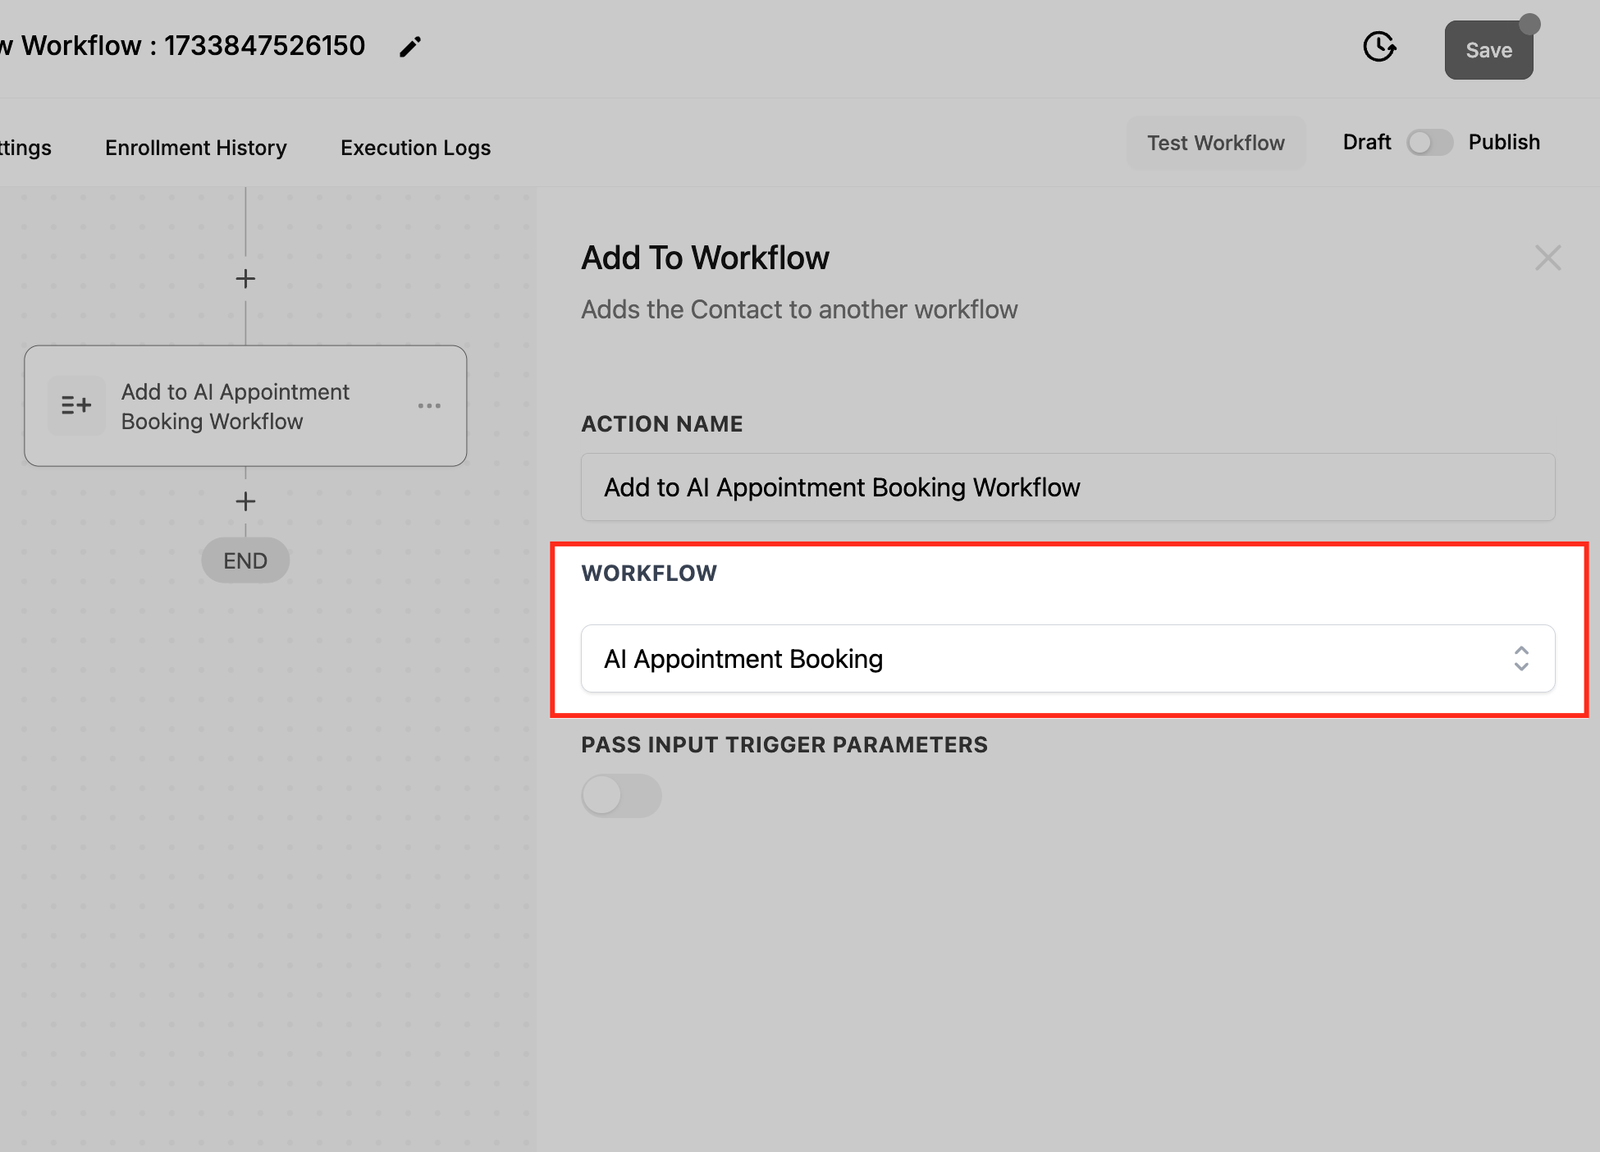Enable Pass Input Trigger Parameters toggle

621,796
